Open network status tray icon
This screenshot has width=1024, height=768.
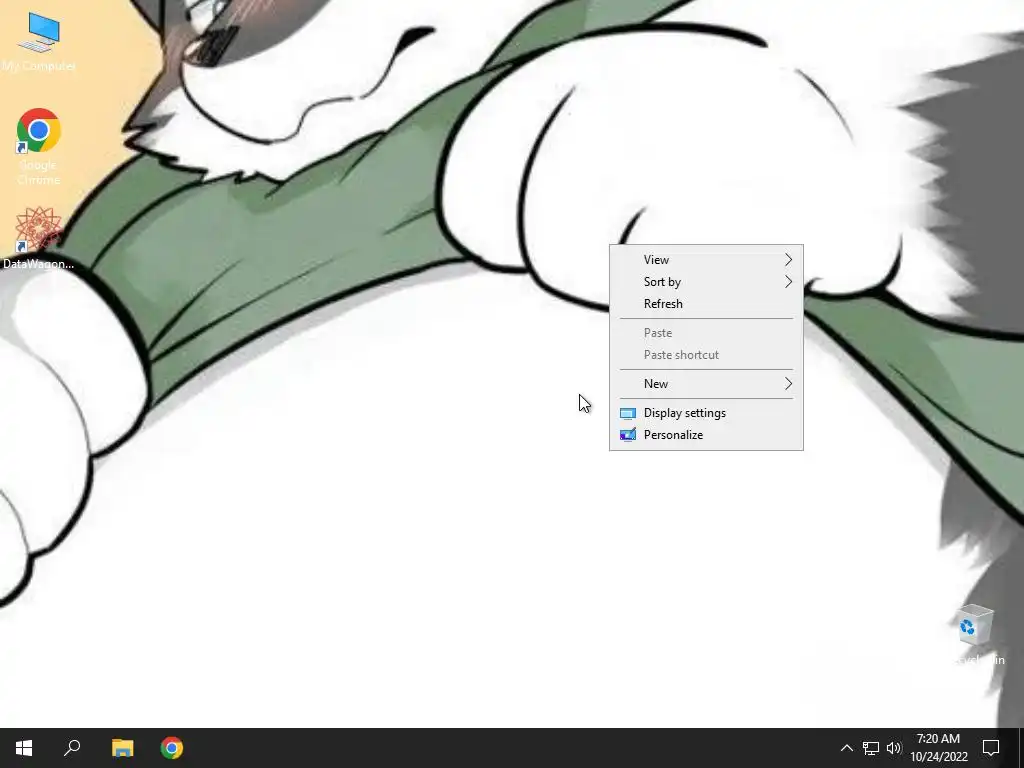click(871, 748)
